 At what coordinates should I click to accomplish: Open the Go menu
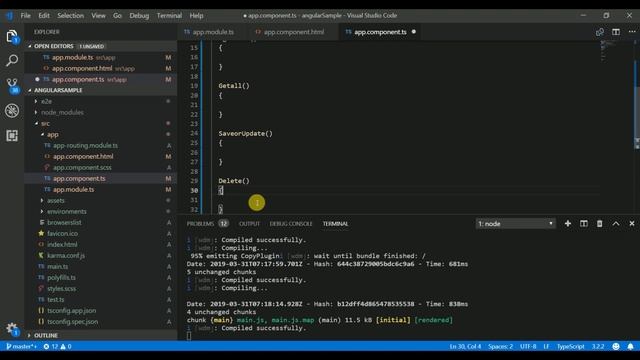(x=117, y=16)
